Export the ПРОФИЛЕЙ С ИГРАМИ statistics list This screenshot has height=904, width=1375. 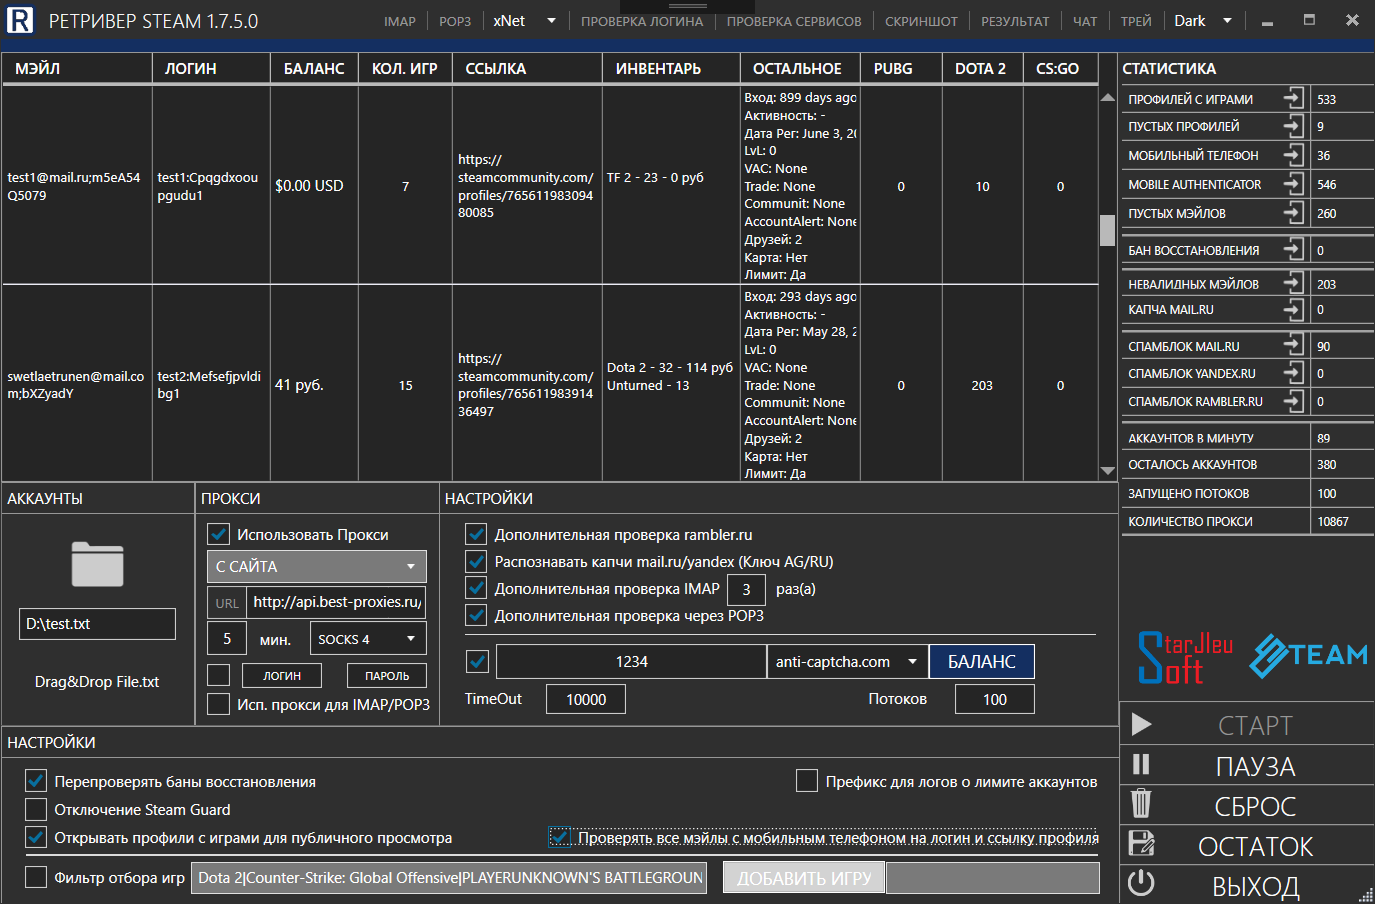[x=1293, y=98]
